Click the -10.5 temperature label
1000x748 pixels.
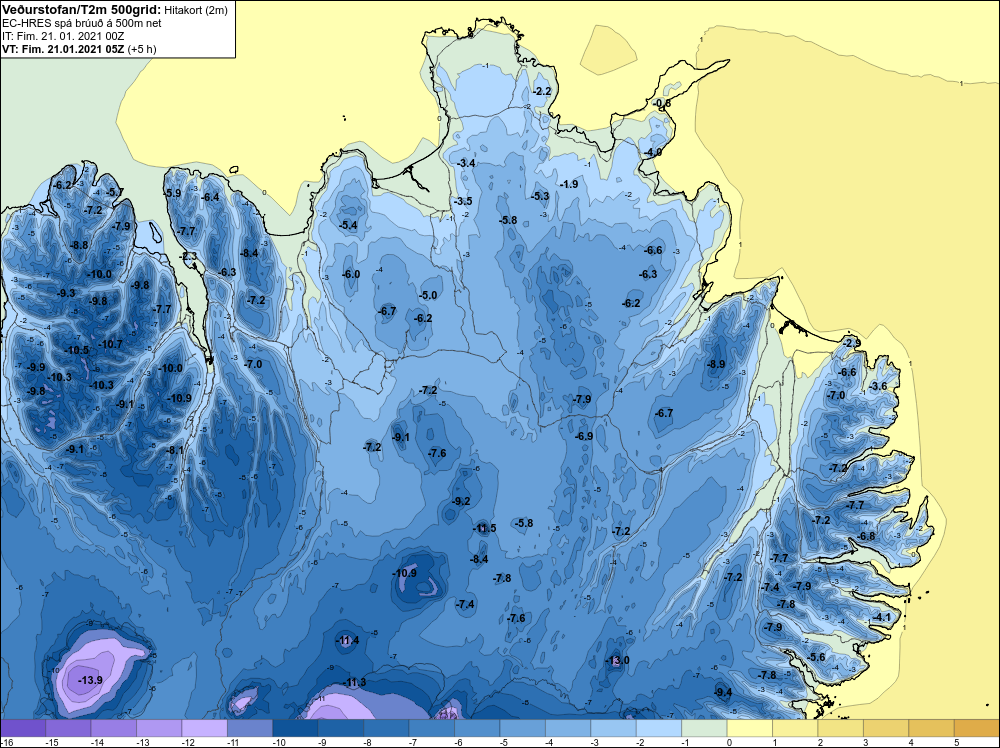click(77, 351)
